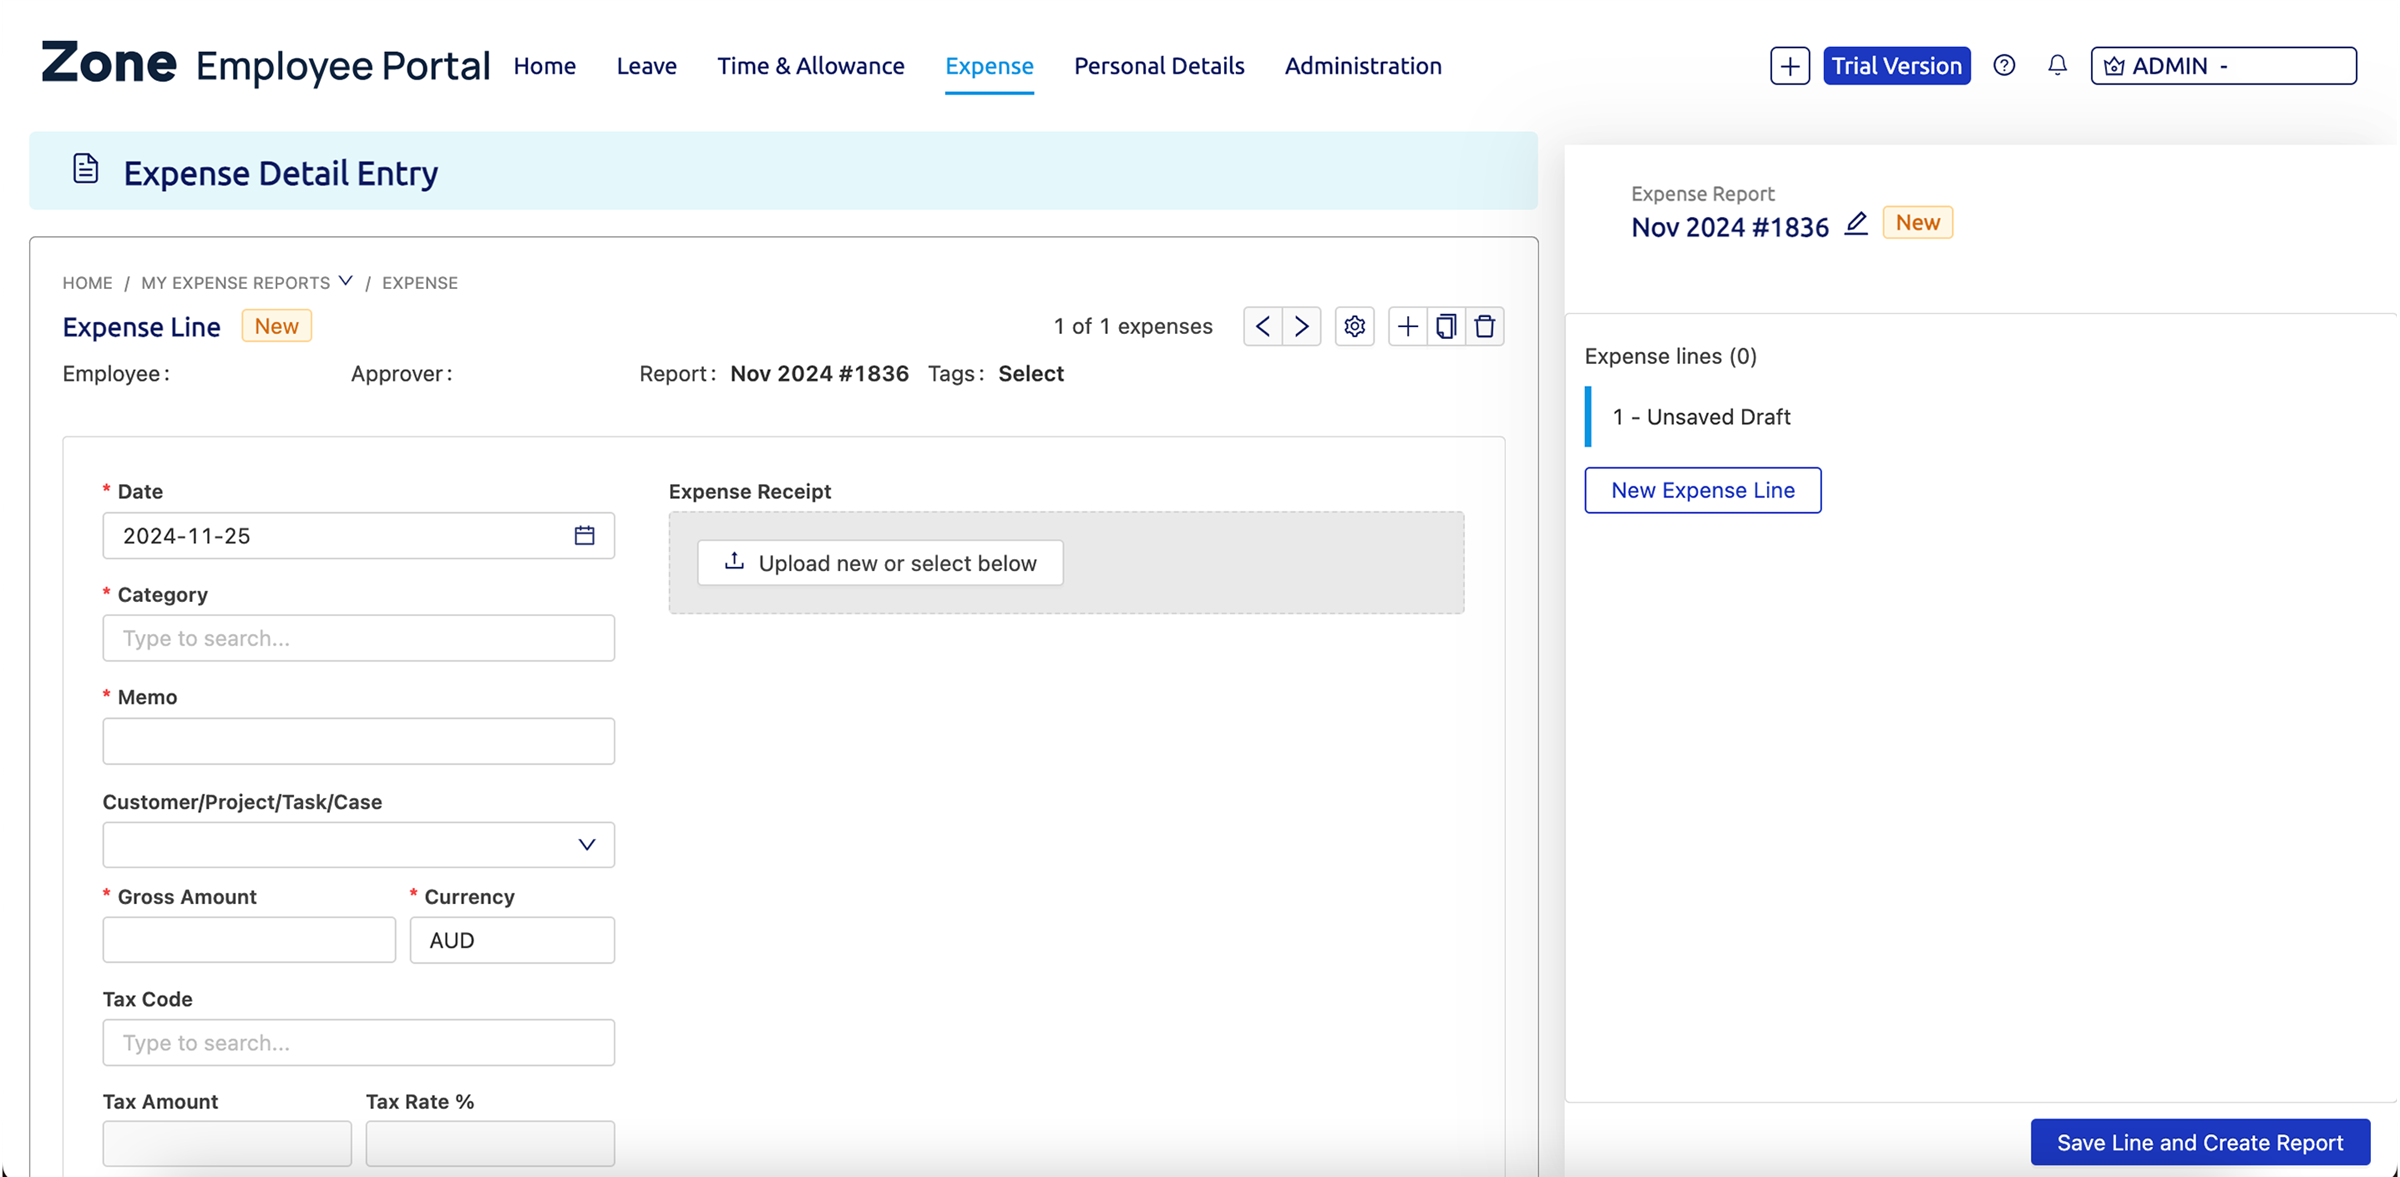This screenshot has height=1177, width=2400.
Task: Open the ADMIN user menu
Action: [x=2223, y=66]
